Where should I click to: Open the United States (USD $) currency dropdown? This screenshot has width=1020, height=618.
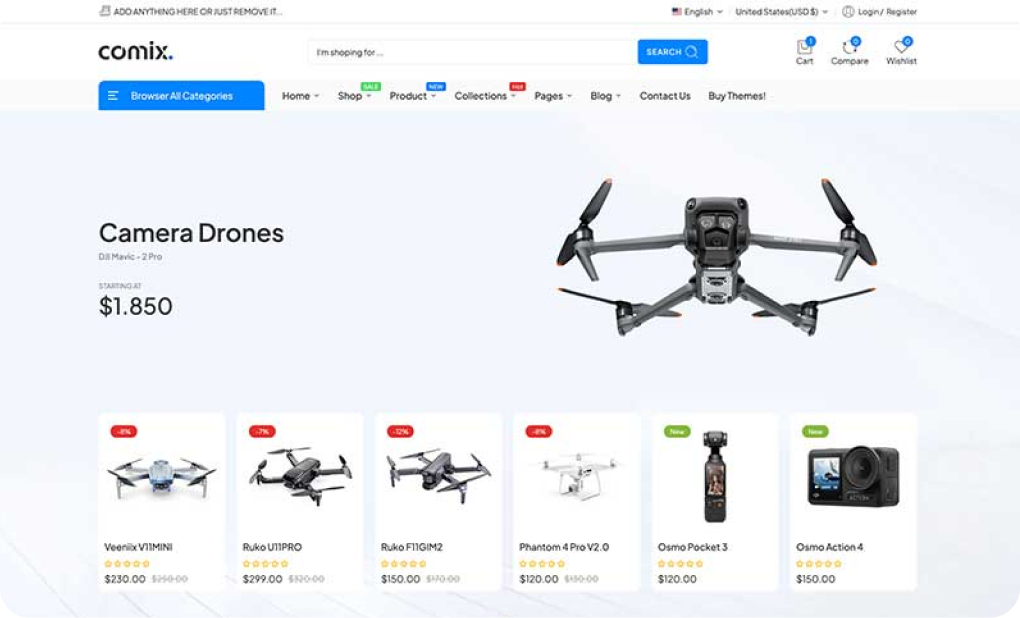[x=781, y=12]
